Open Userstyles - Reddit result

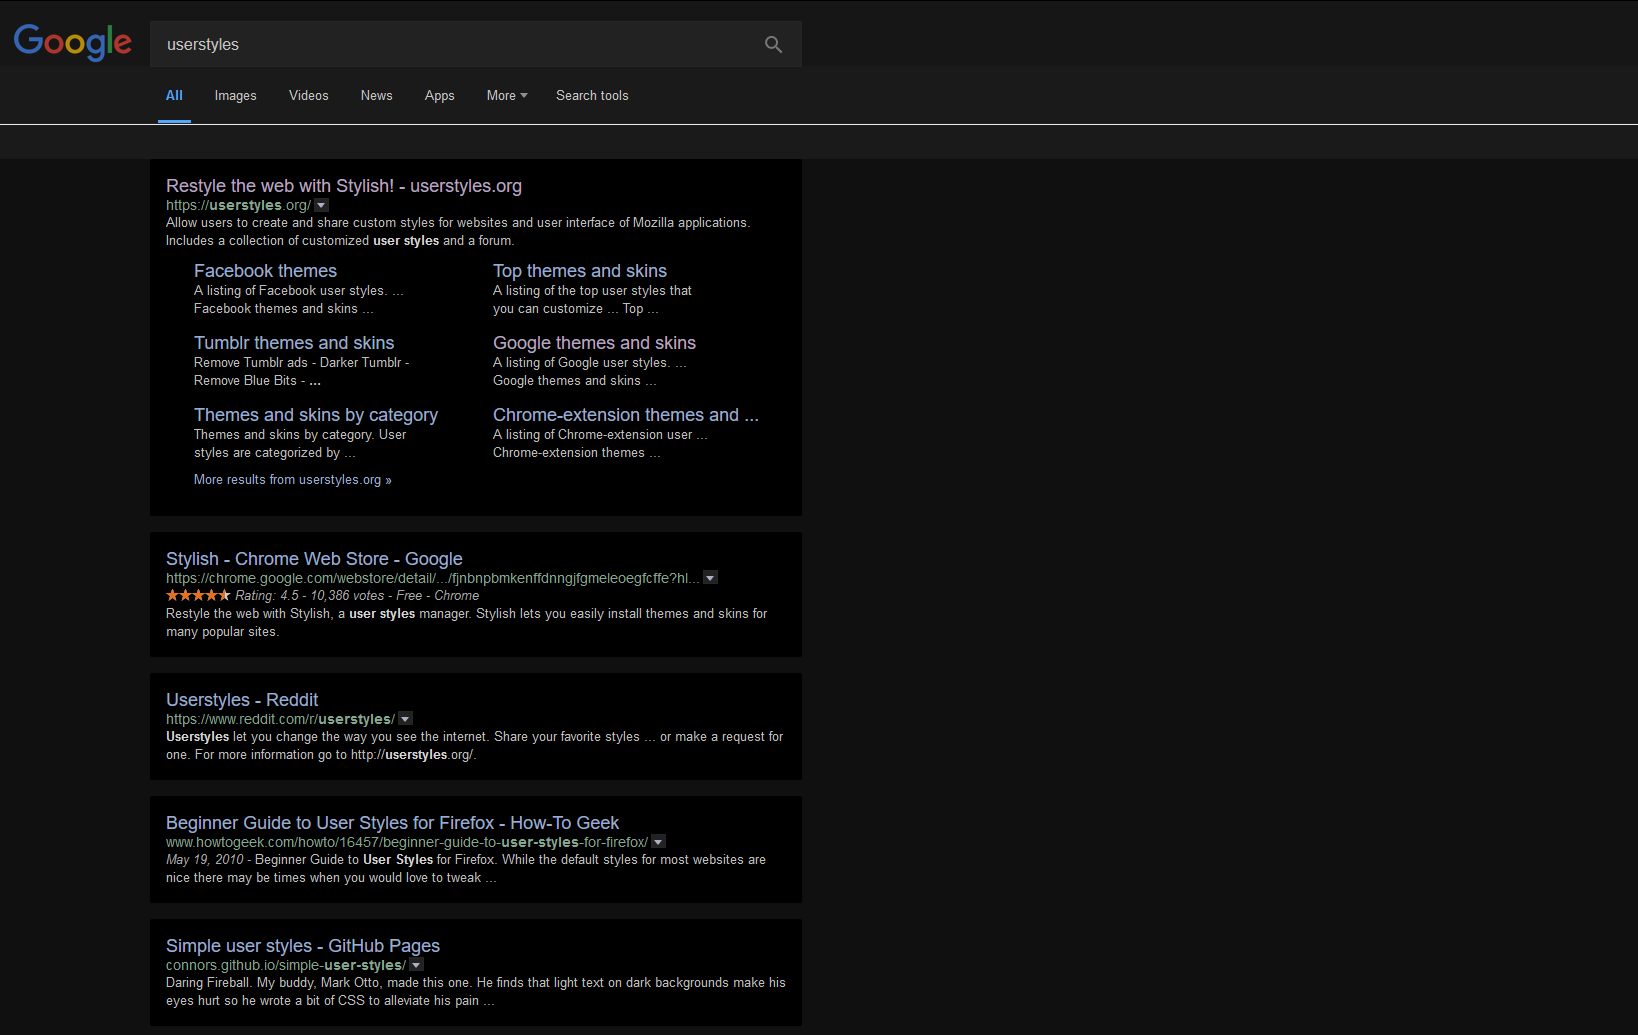[x=242, y=700]
